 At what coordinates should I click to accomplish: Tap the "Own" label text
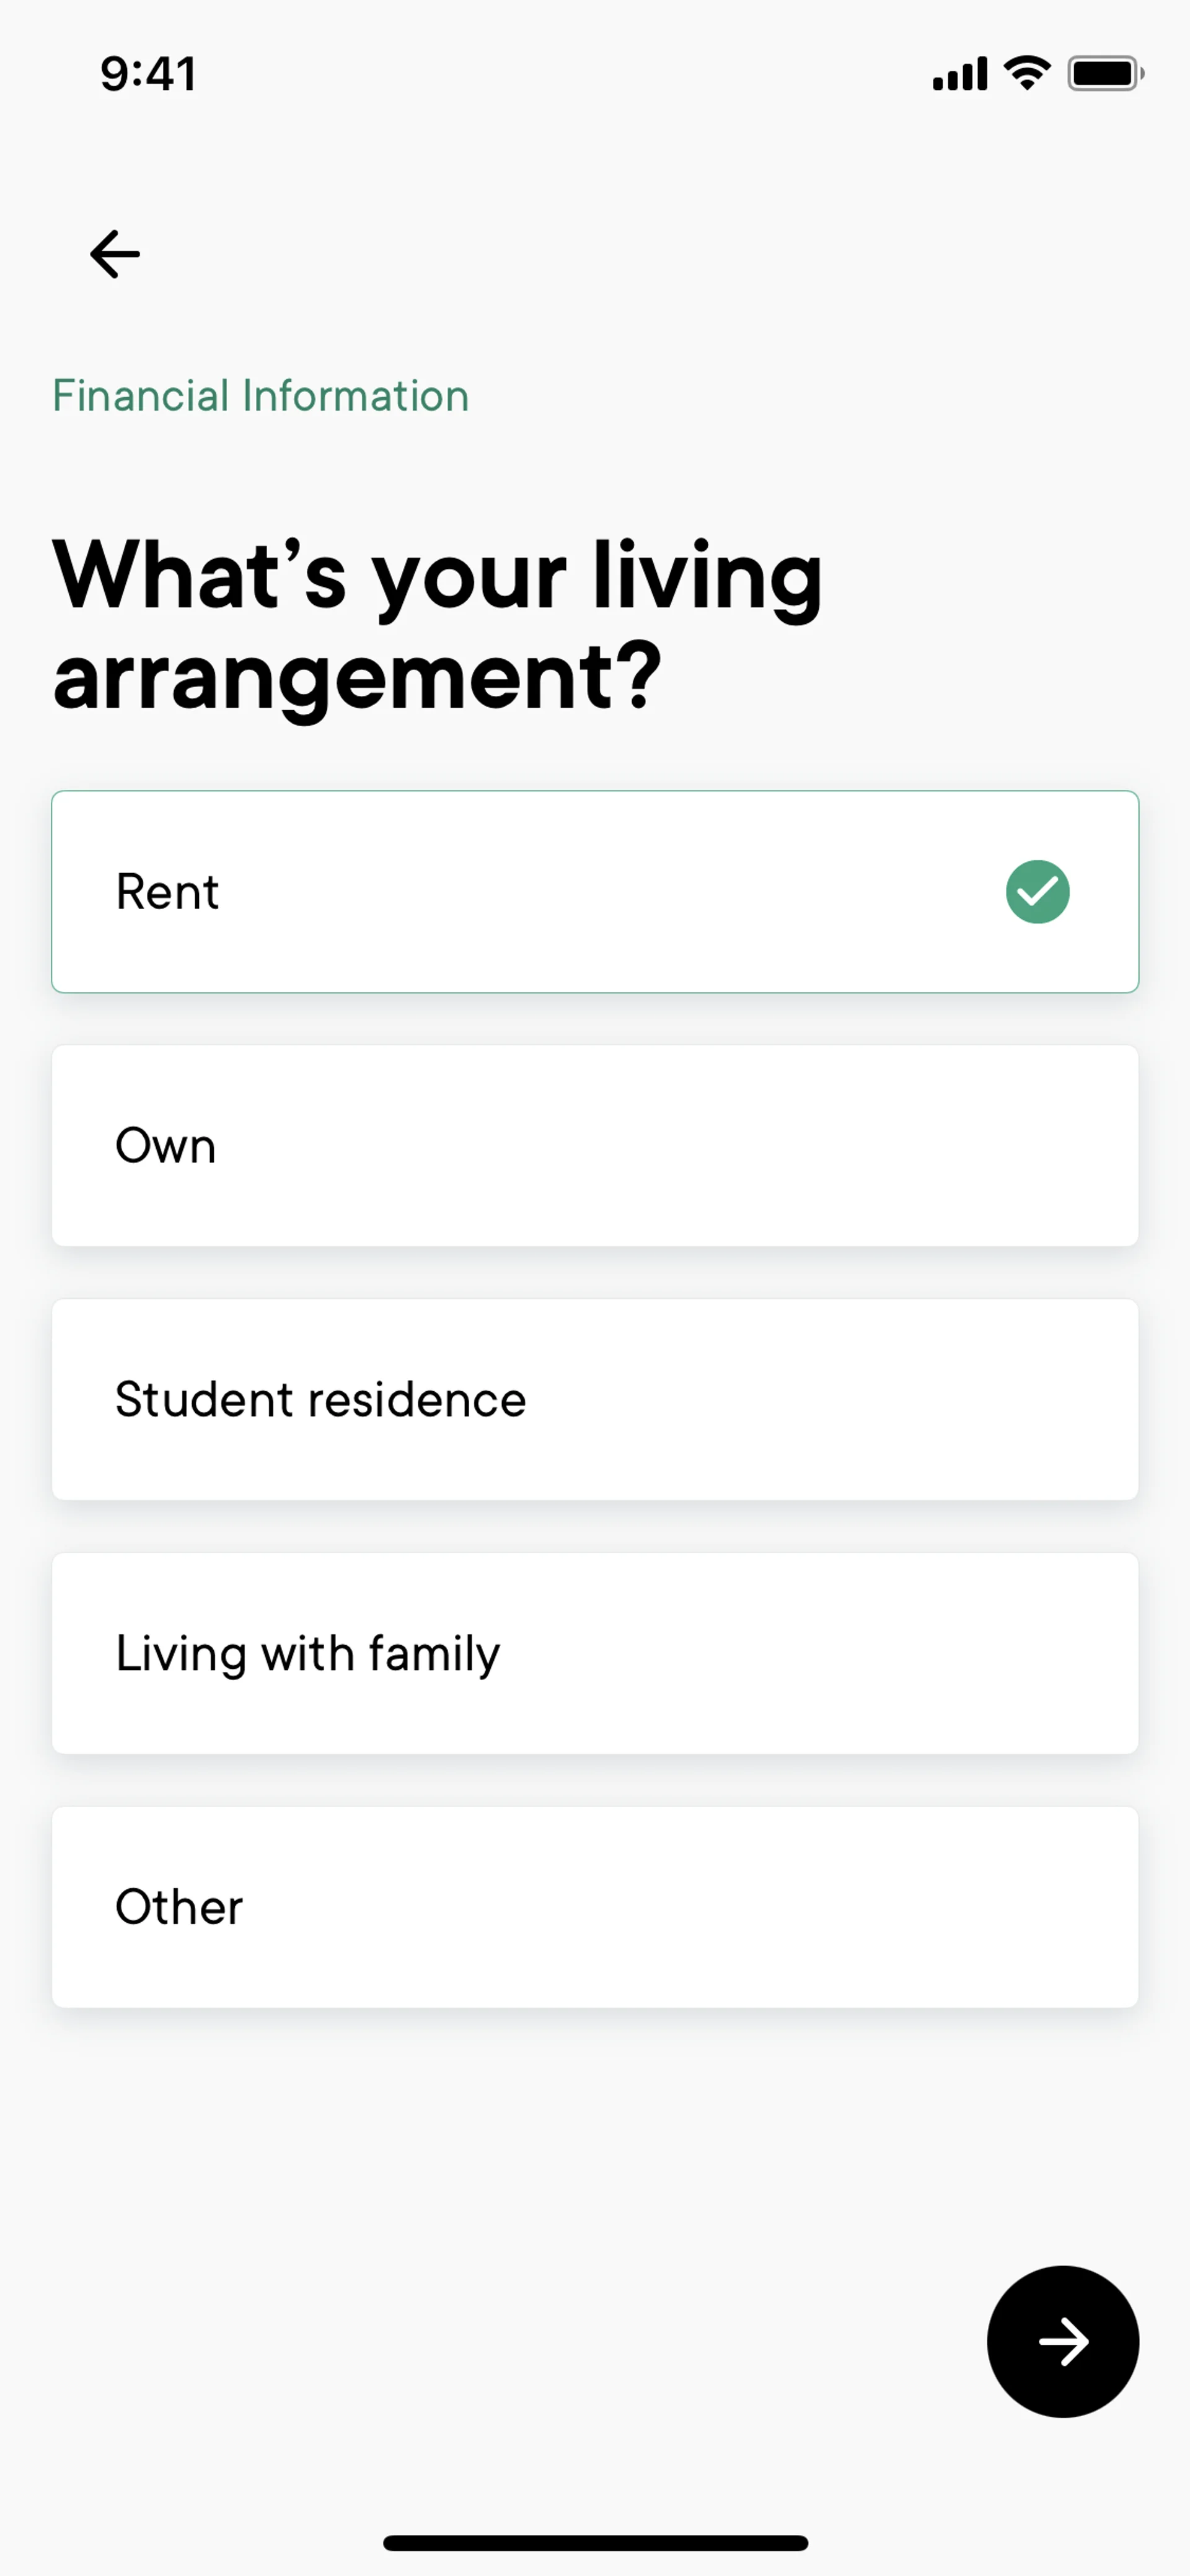[166, 1146]
